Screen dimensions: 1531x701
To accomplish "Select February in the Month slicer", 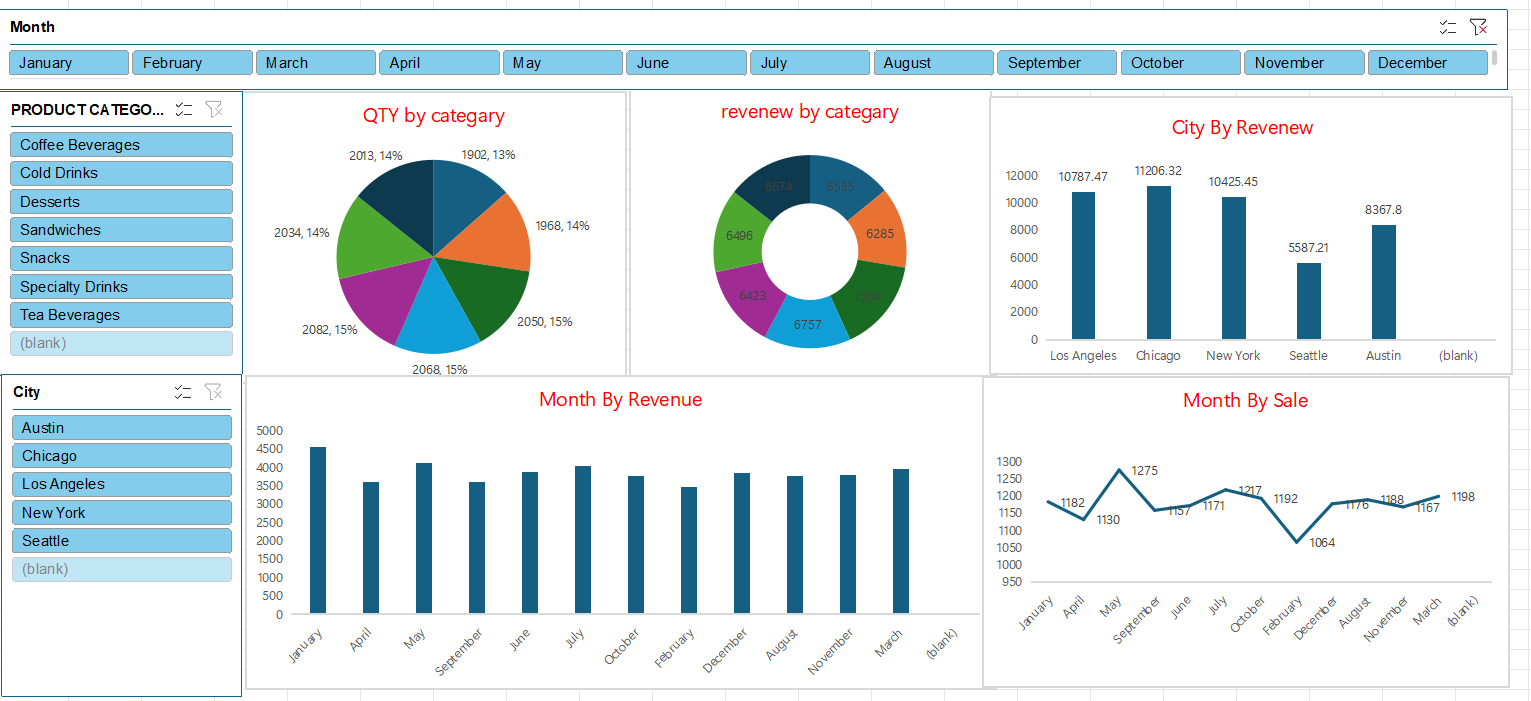I will (x=192, y=63).
